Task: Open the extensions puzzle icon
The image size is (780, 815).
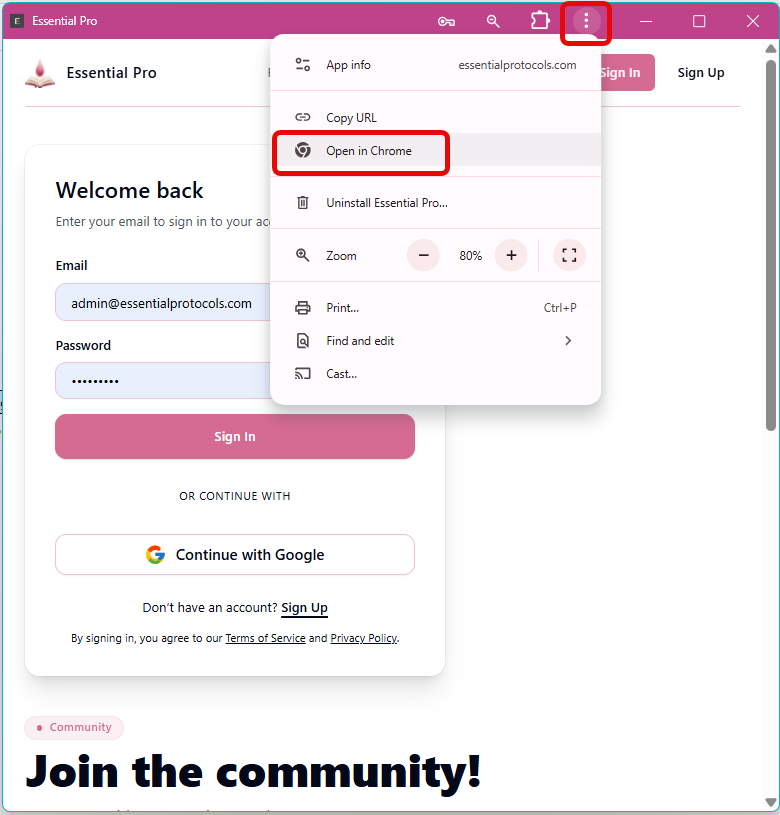Action: (540, 21)
